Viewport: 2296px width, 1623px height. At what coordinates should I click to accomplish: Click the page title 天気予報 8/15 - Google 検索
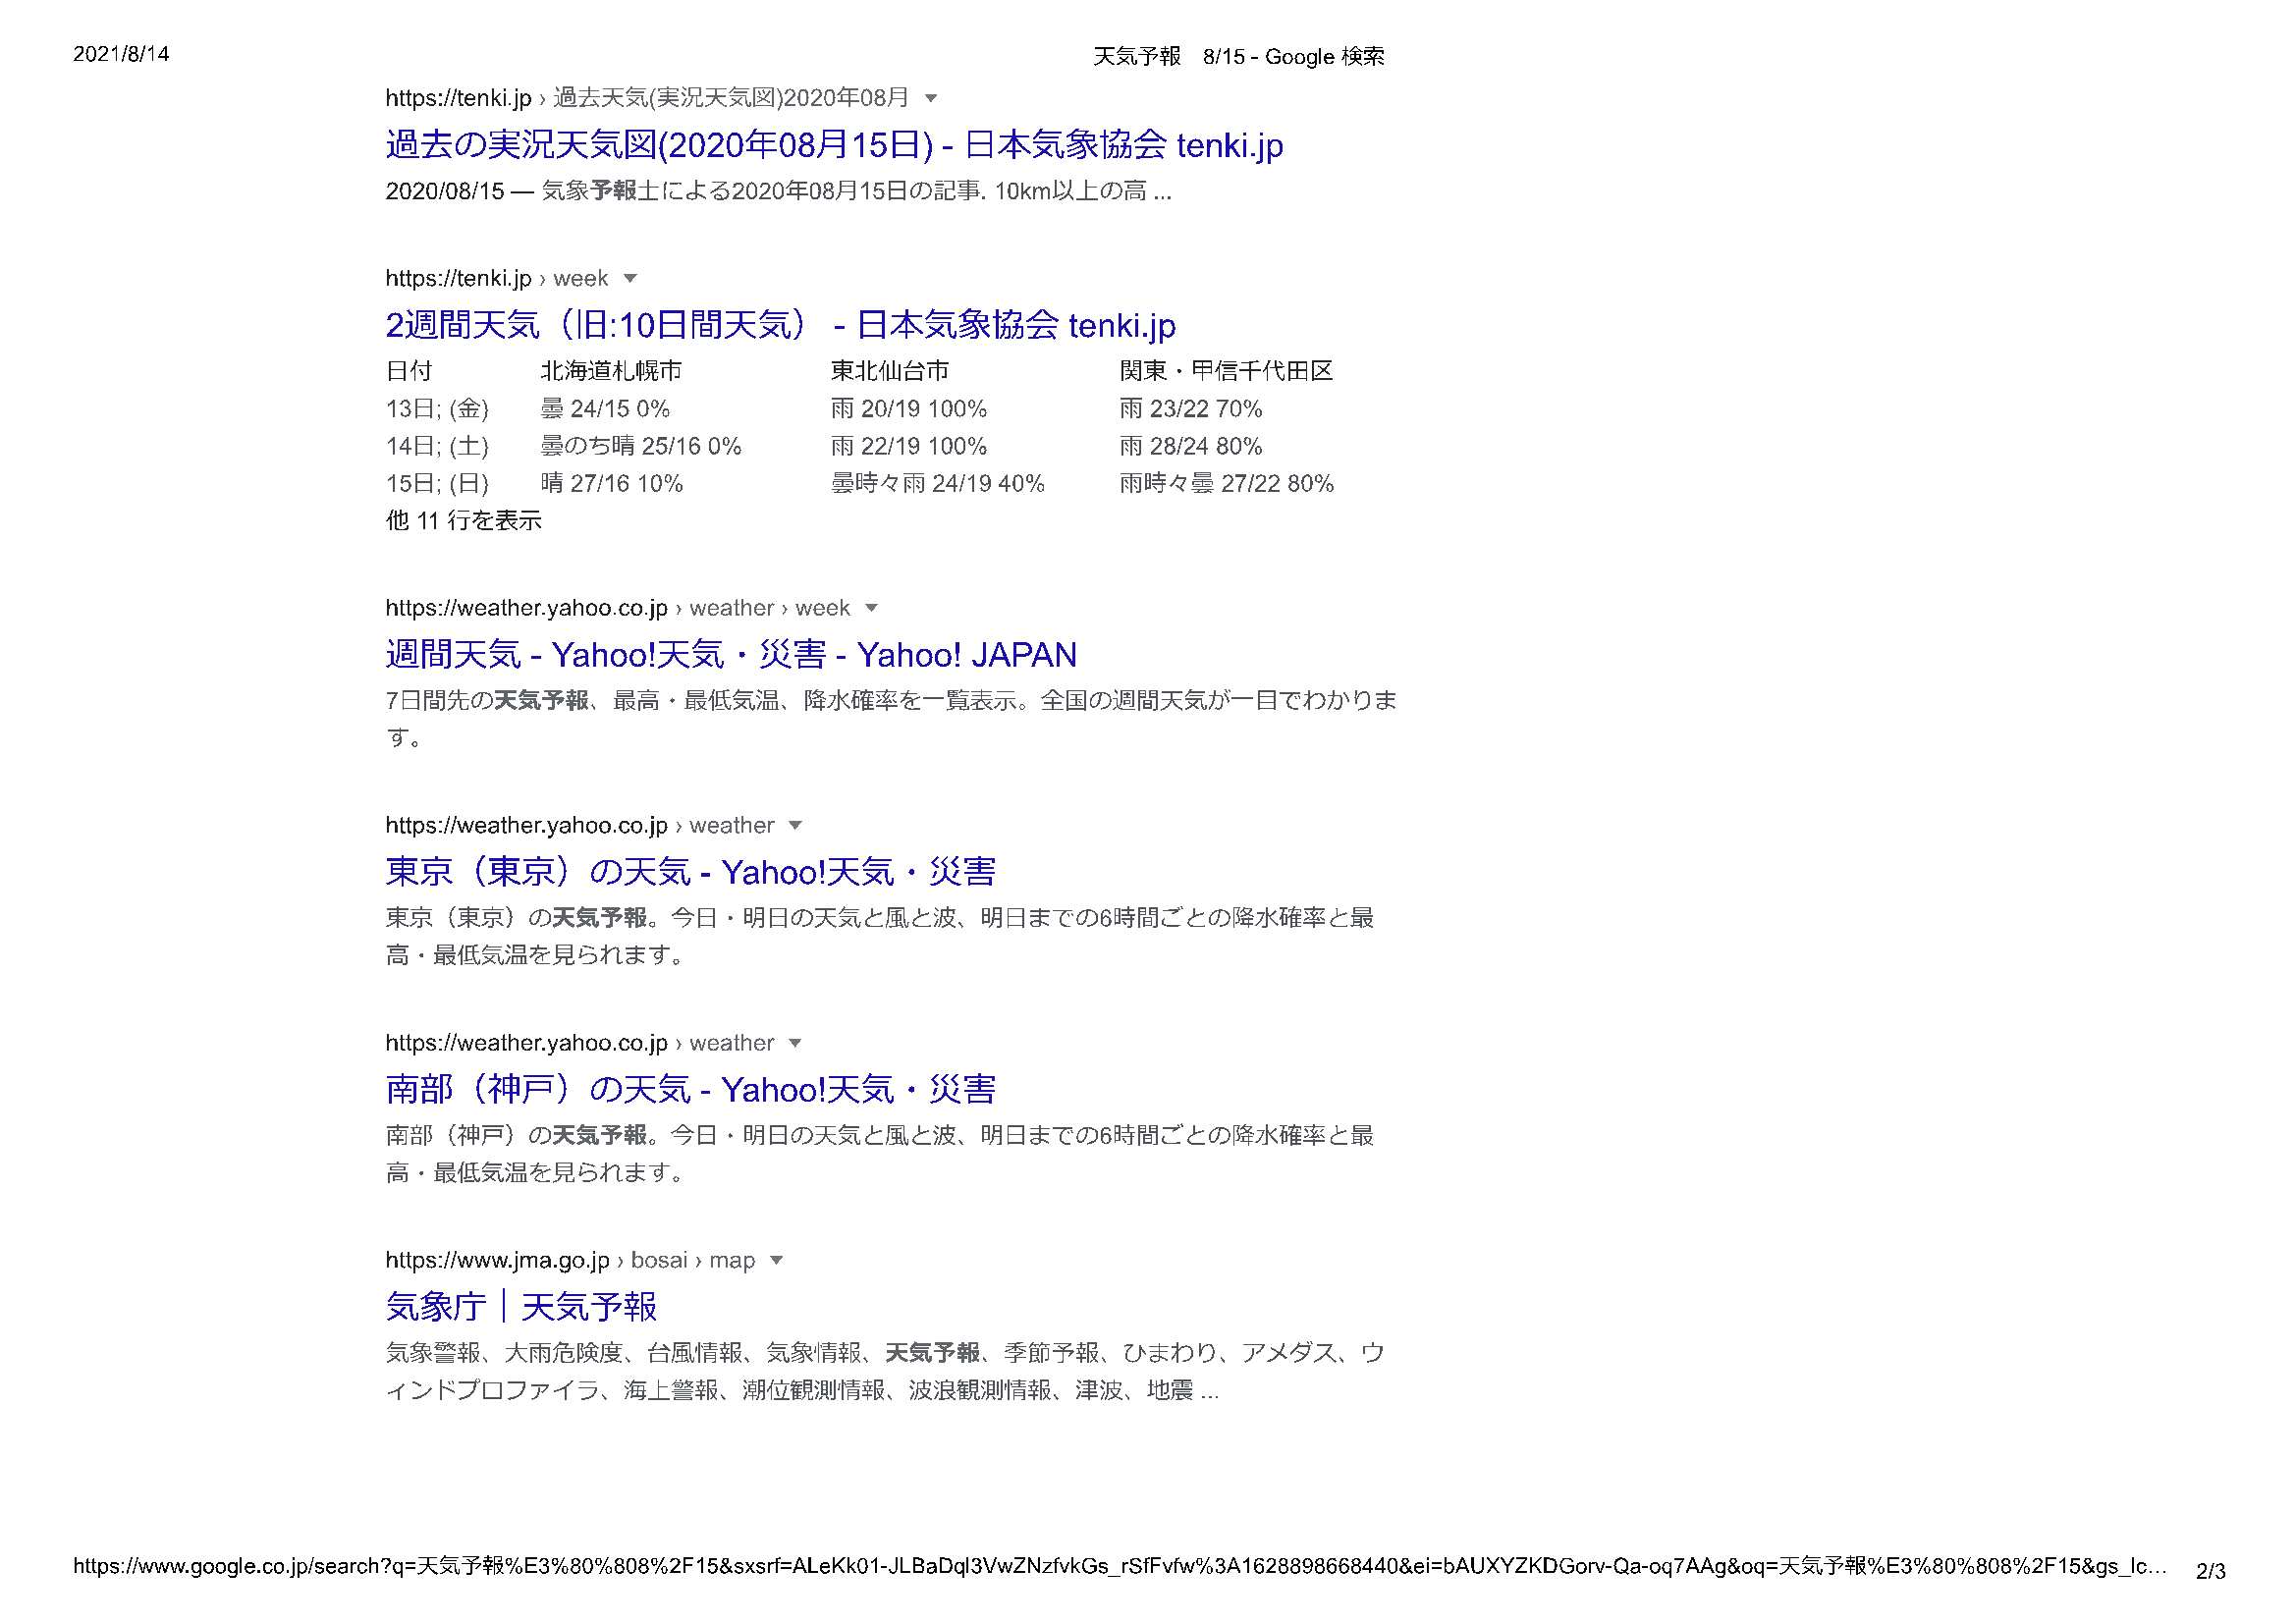pyautogui.click(x=1238, y=57)
